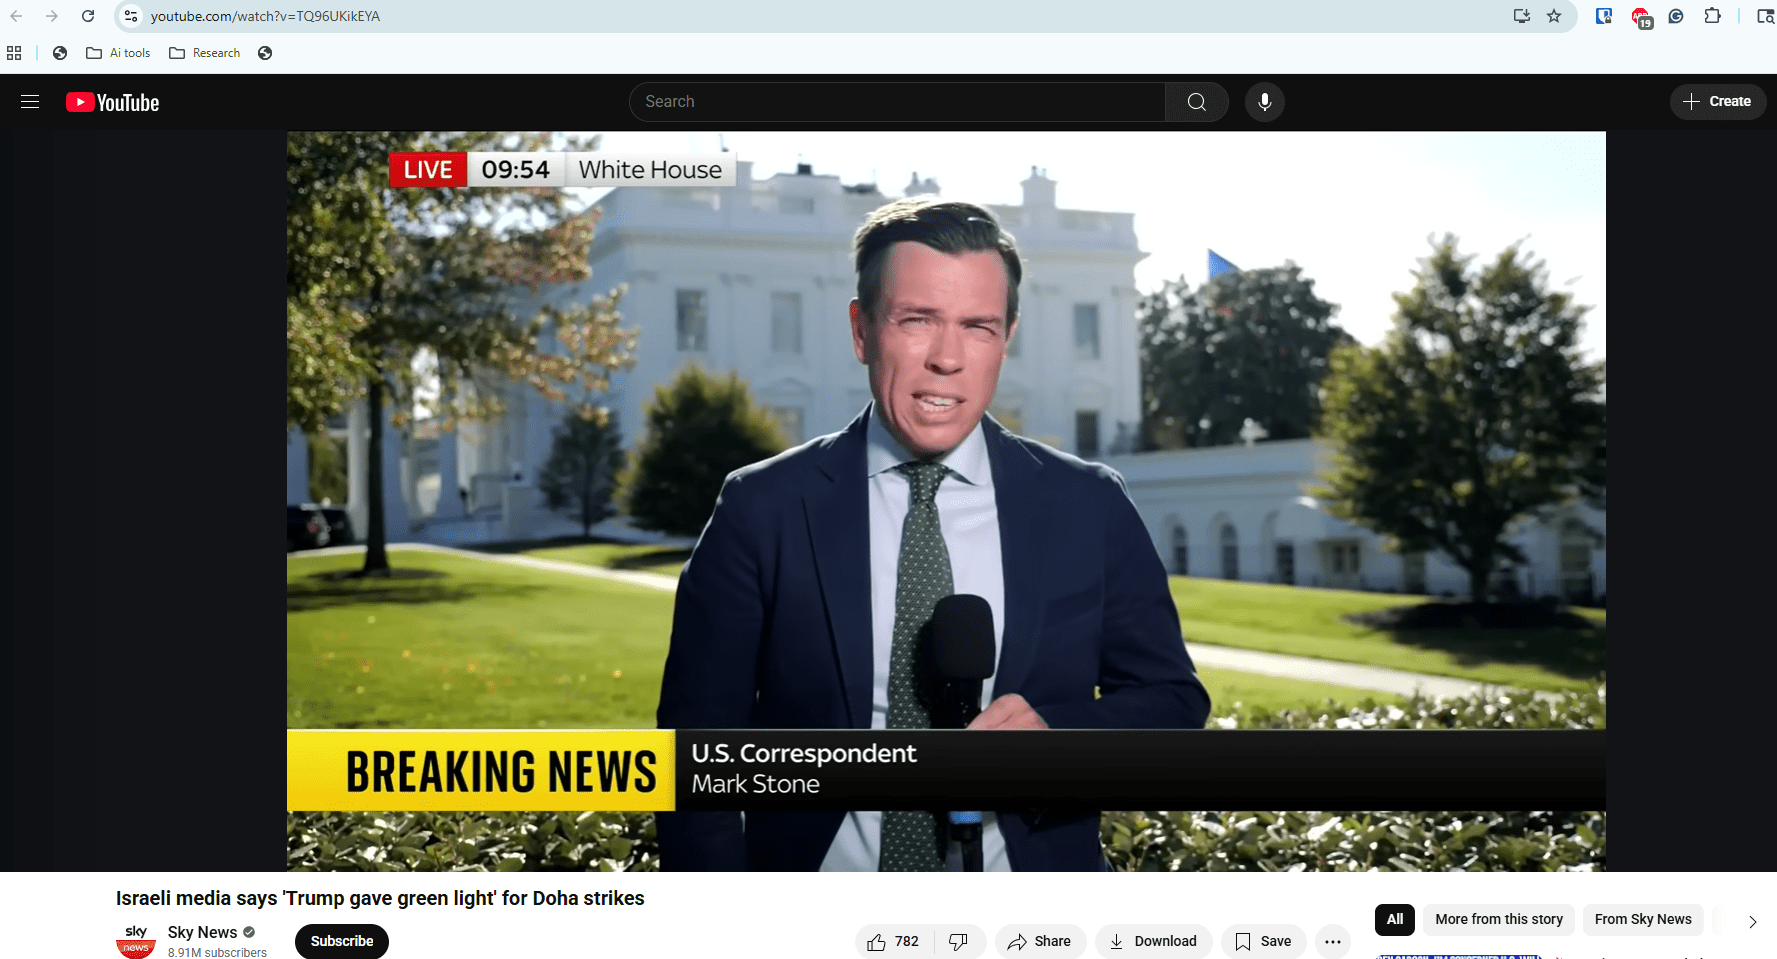Open the YouTube hamburger guide menu
Image resolution: width=1777 pixels, height=959 pixels.
(x=30, y=102)
